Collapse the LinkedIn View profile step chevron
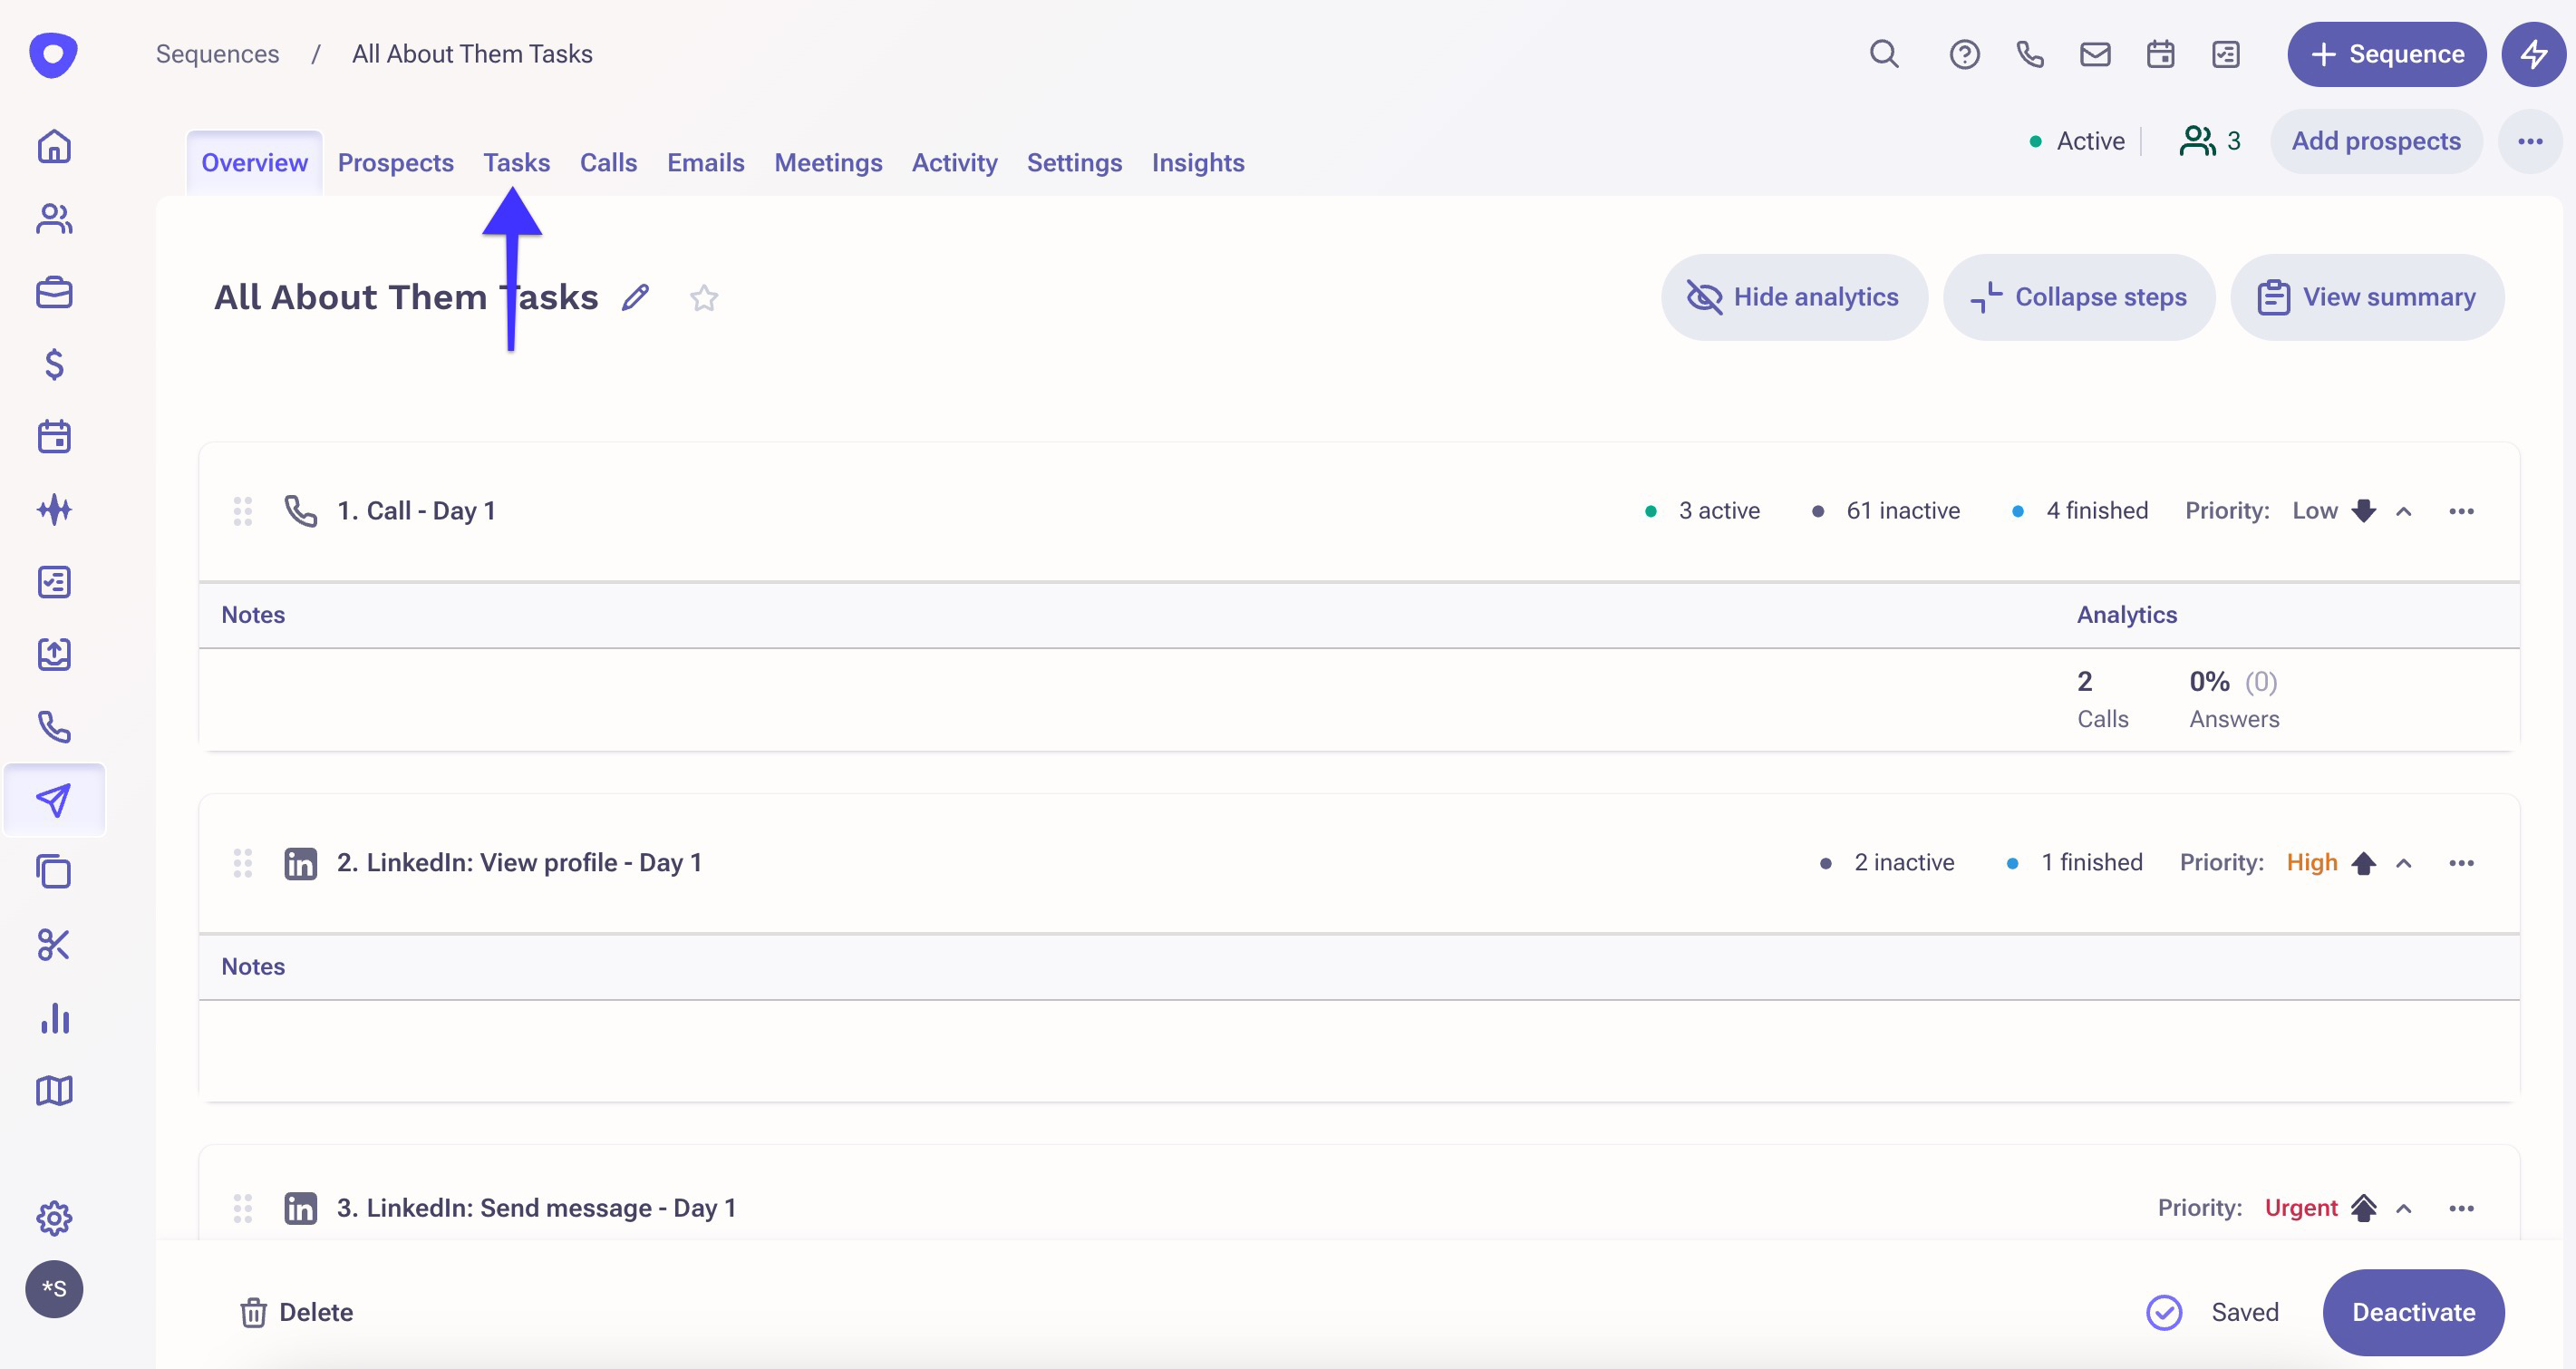This screenshot has width=2576, height=1369. [2404, 863]
